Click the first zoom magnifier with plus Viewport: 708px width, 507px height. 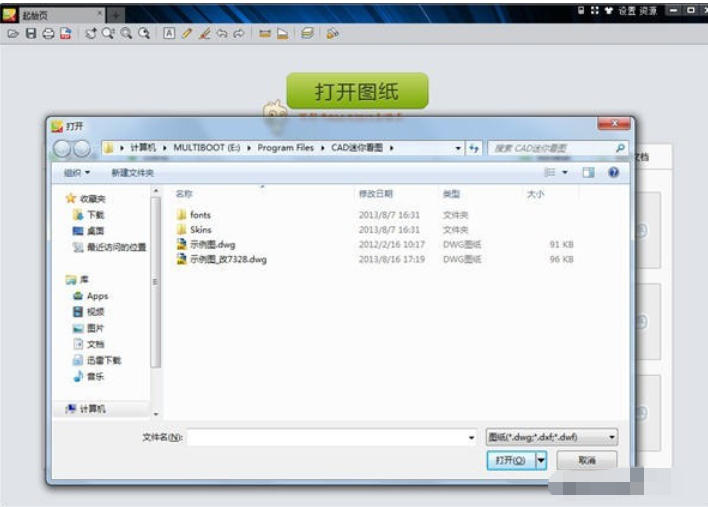click(x=108, y=33)
